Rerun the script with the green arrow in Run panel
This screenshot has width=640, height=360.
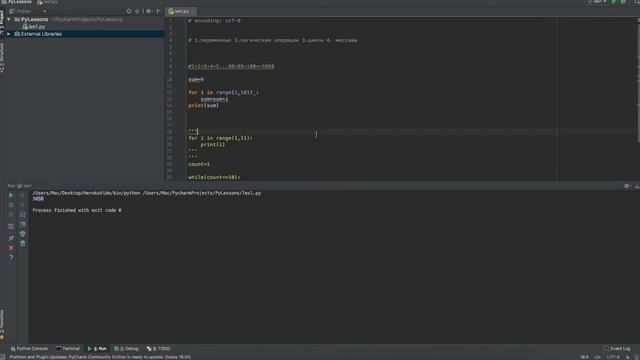[x=11, y=196]
